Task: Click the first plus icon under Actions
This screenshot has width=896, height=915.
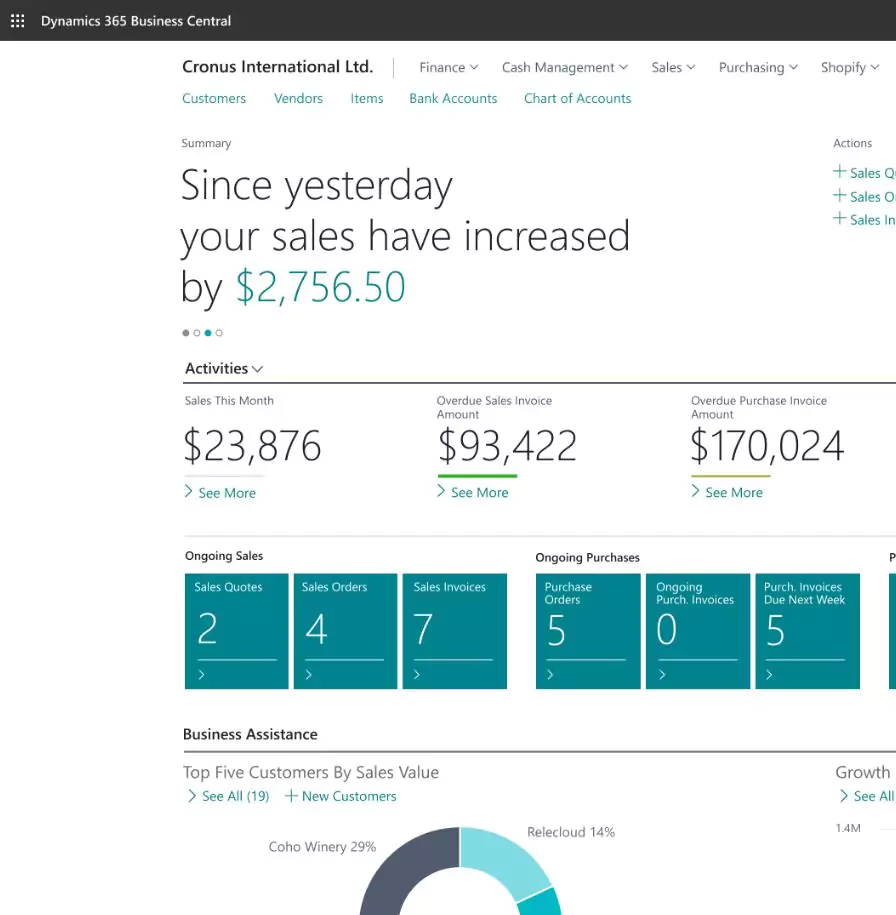Action: coord(840,172)
